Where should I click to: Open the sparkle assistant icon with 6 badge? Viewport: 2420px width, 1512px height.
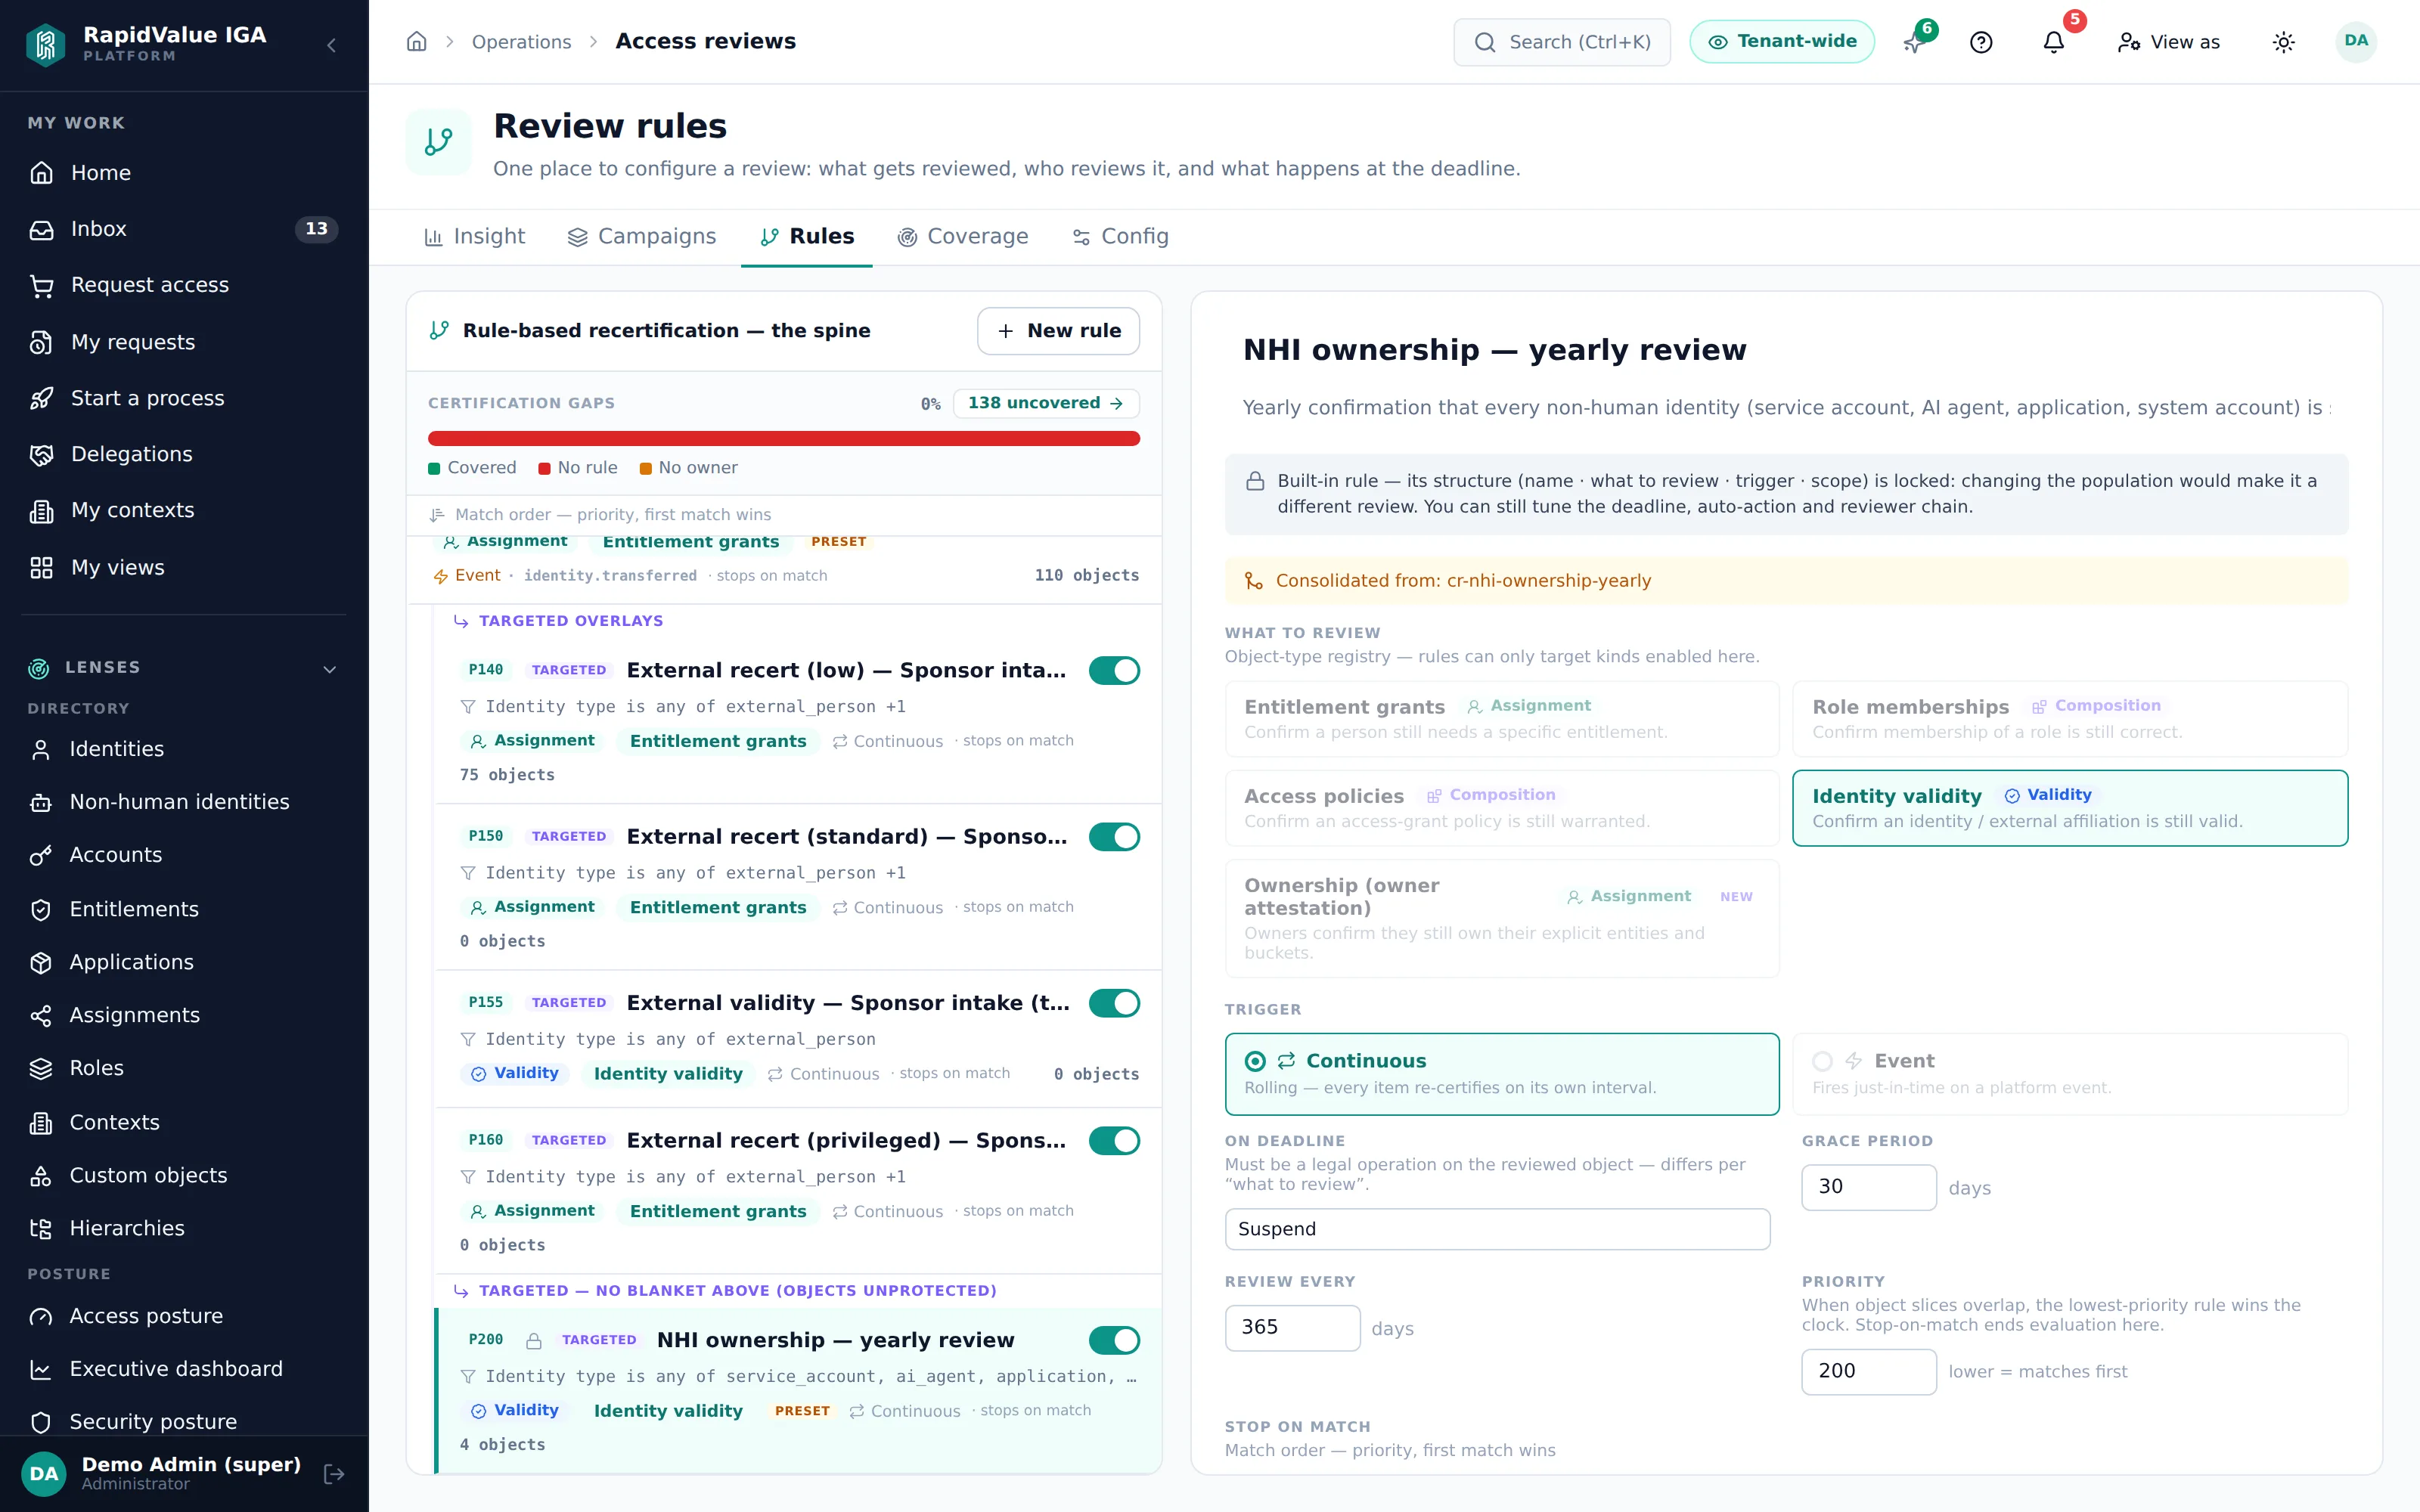[1914, 42]
